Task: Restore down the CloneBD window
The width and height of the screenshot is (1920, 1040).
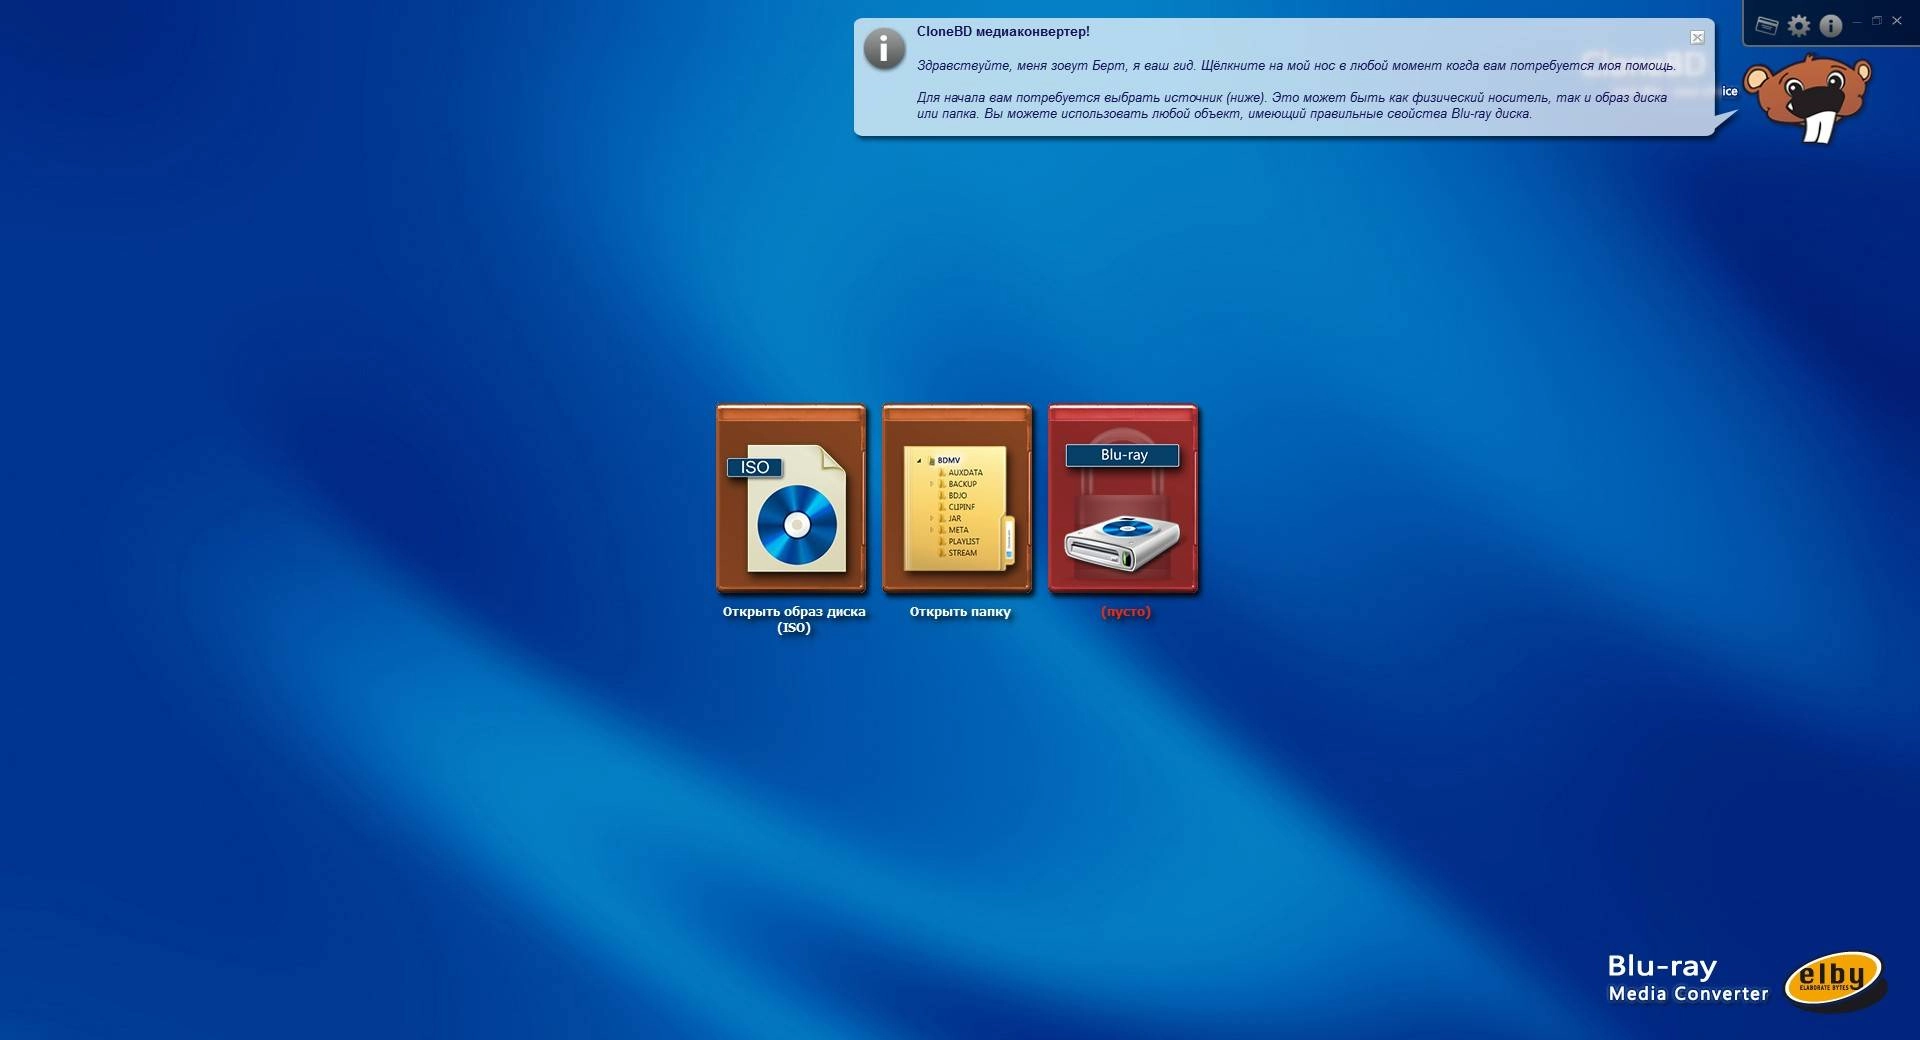Action: (x=1877, y=21)
